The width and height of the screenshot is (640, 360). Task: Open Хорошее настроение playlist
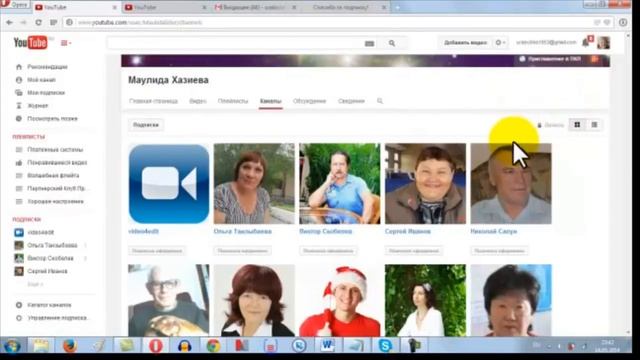coord(55,202)
